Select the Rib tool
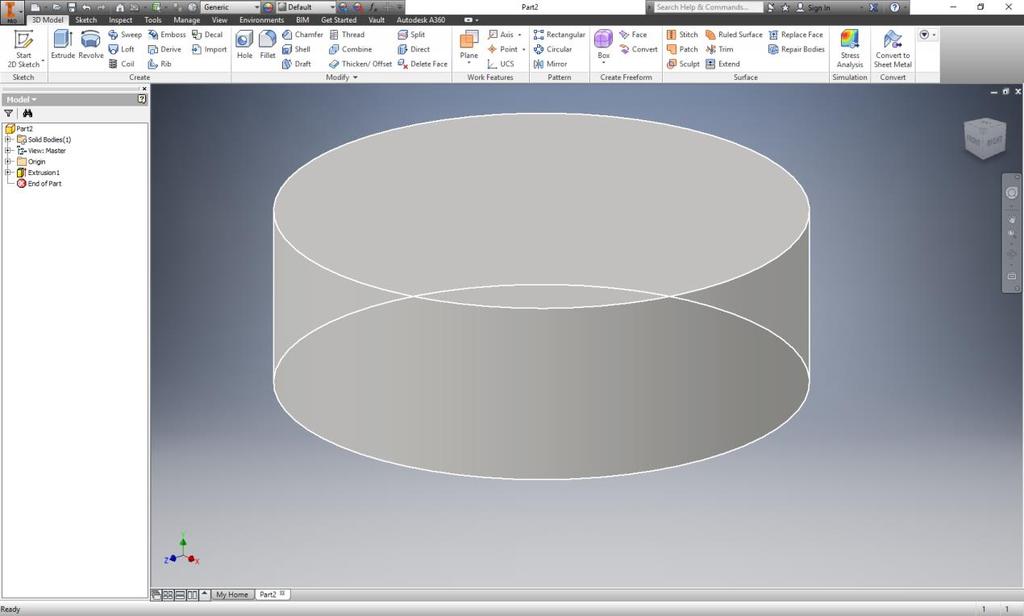Image resolution: width=1024 pixels, height=616 pixels. 159,64
